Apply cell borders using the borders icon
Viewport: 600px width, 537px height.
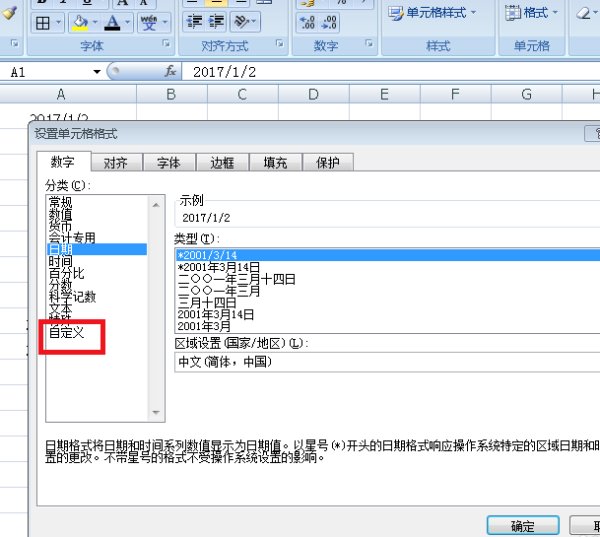[42, 23]
